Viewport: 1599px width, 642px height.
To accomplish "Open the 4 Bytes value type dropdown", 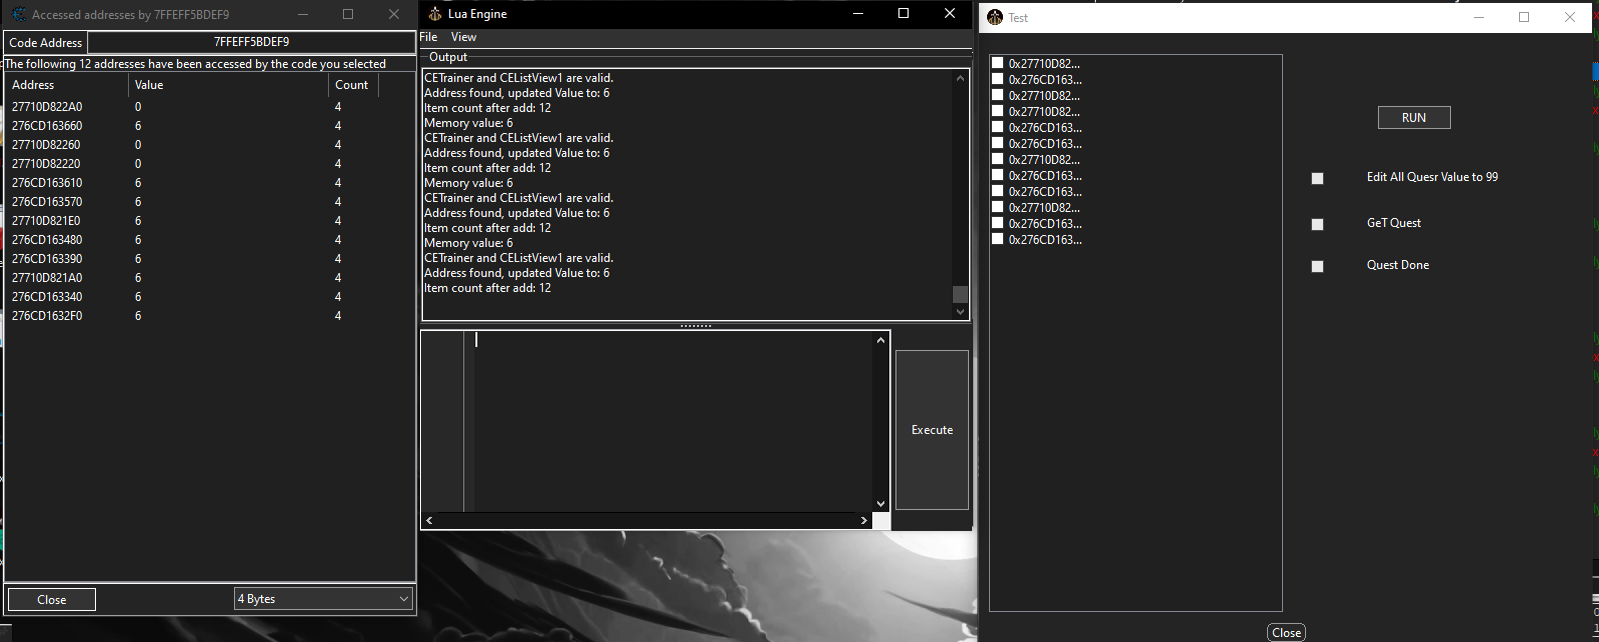I will 323,598.
